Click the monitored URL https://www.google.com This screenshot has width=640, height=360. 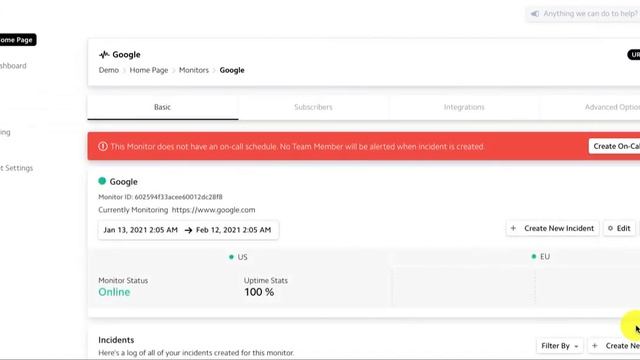coord(213,210)
